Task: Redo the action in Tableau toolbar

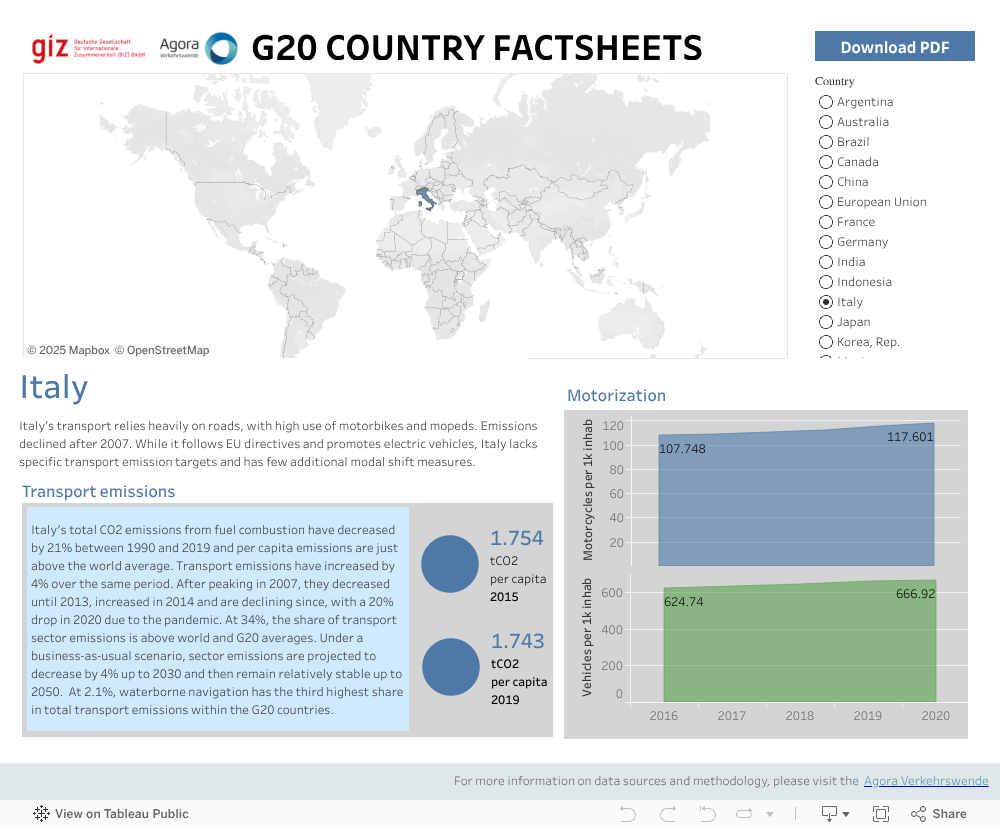Action: pyautogui.click(x=668, y=814)
